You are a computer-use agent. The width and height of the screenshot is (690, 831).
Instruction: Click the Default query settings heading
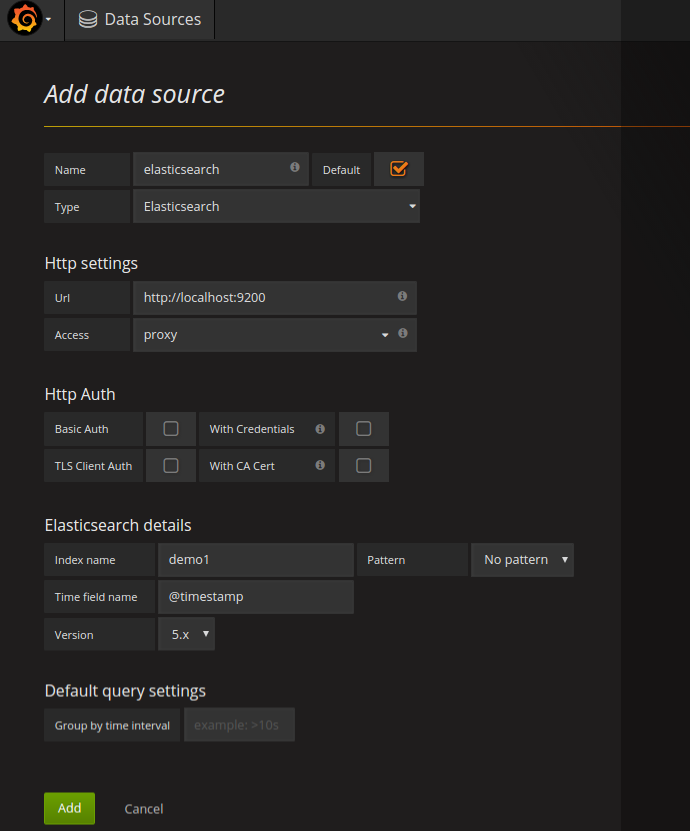coord(125,691)
